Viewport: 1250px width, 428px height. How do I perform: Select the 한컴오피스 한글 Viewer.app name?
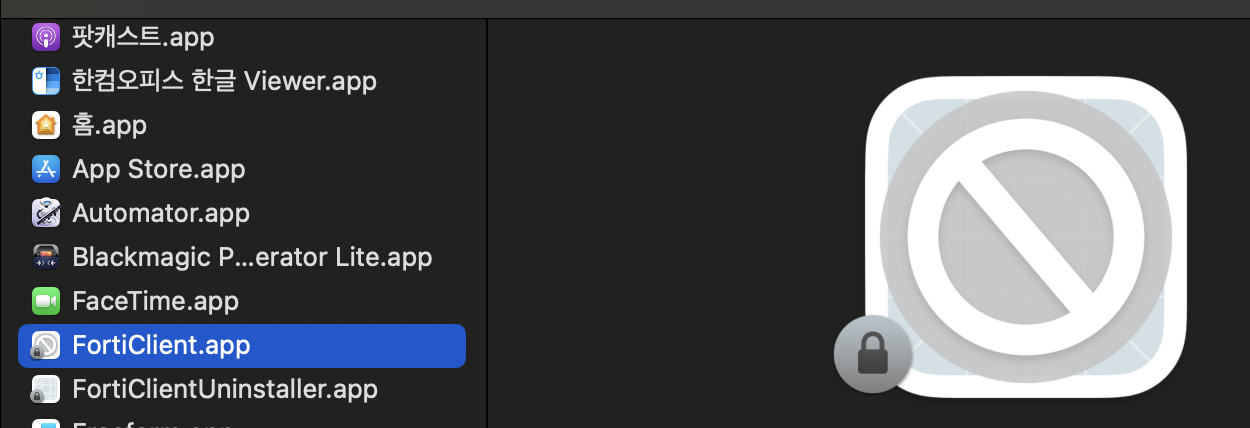point(224,81)
